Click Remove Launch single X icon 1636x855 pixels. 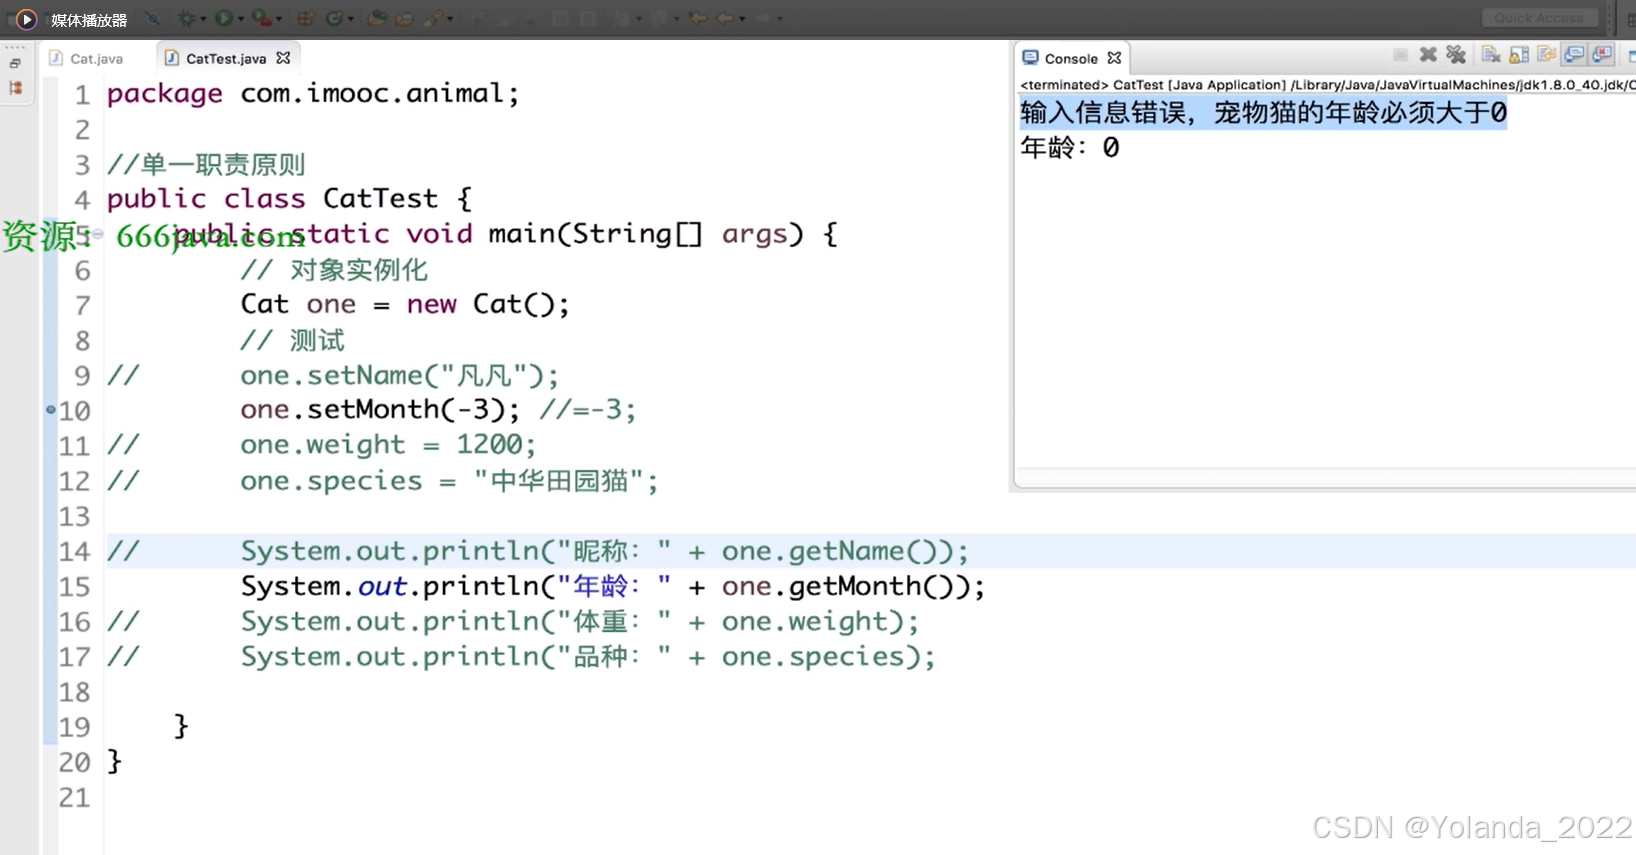1428,55
